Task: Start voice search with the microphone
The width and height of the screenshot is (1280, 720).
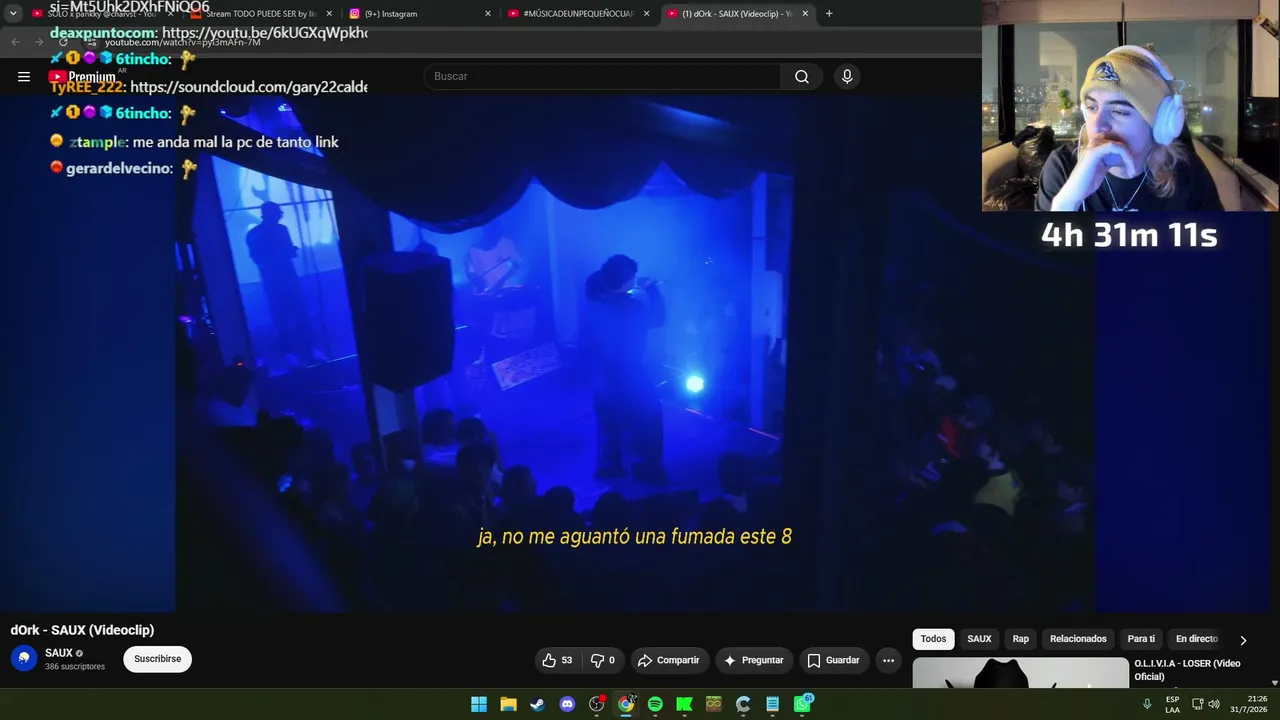Action: (x=847, y=77)
